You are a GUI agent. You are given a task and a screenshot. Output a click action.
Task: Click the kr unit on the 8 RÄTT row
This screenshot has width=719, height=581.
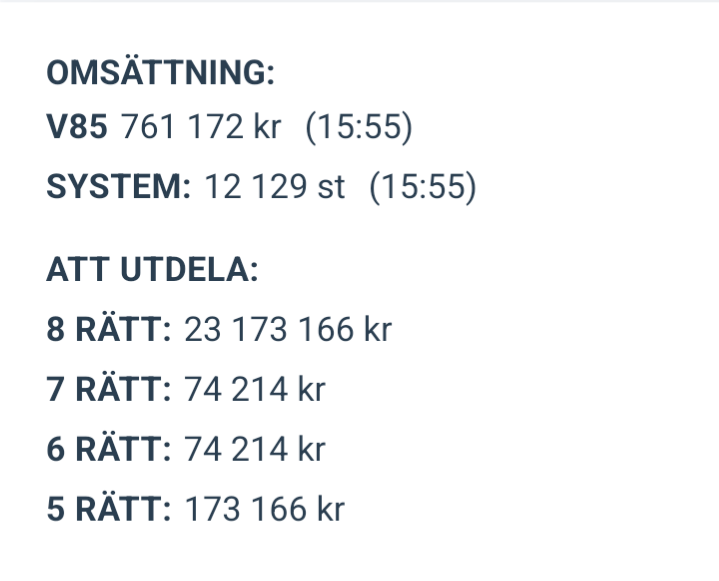pyautogui.click(x=377, y=329)
